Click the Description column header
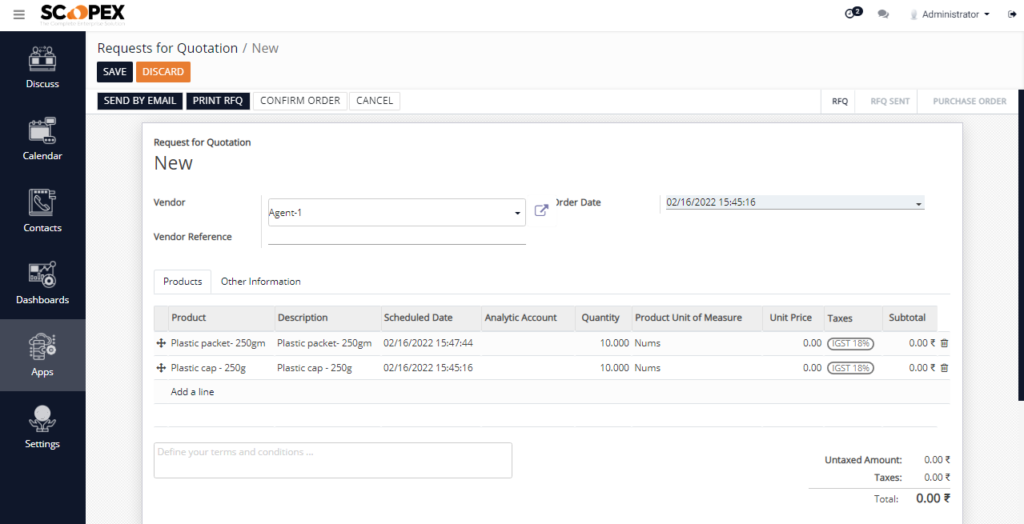This screenshot has width=1024, height=524. coord(328,318)
